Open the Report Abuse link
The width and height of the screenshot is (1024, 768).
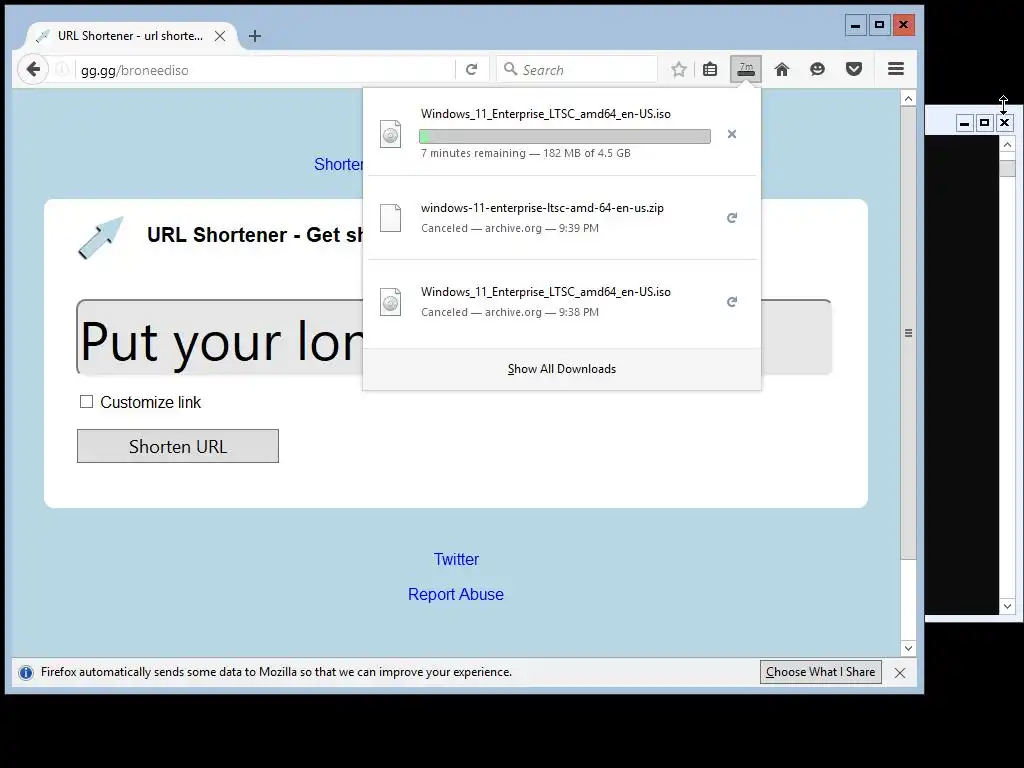pos(456,594)
